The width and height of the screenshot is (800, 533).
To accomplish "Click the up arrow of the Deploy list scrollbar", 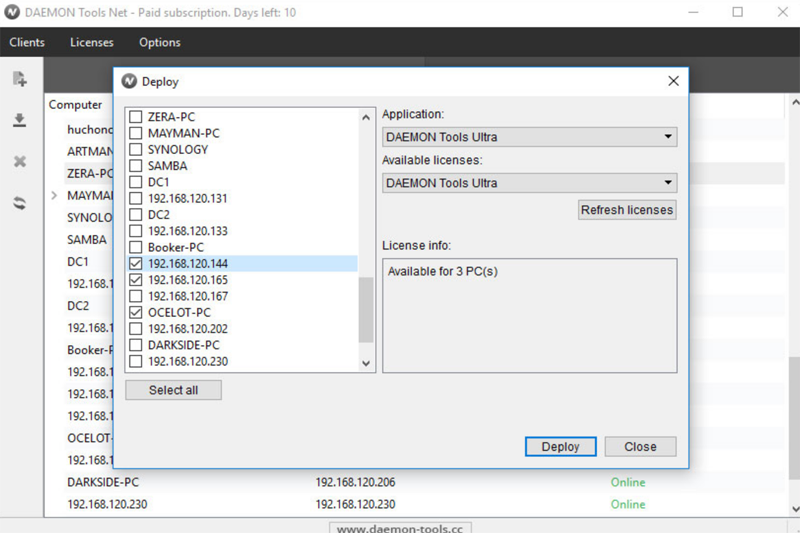I will click(x=366, y=117).
